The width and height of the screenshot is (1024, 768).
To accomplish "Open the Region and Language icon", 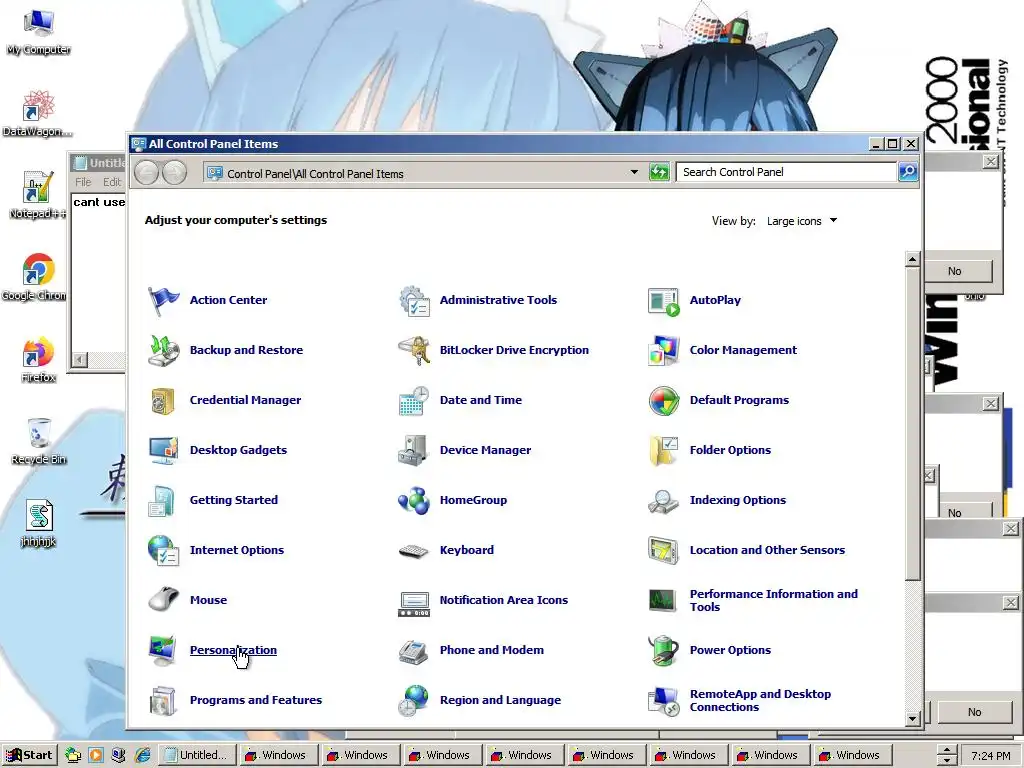I will tap(414, 700).
